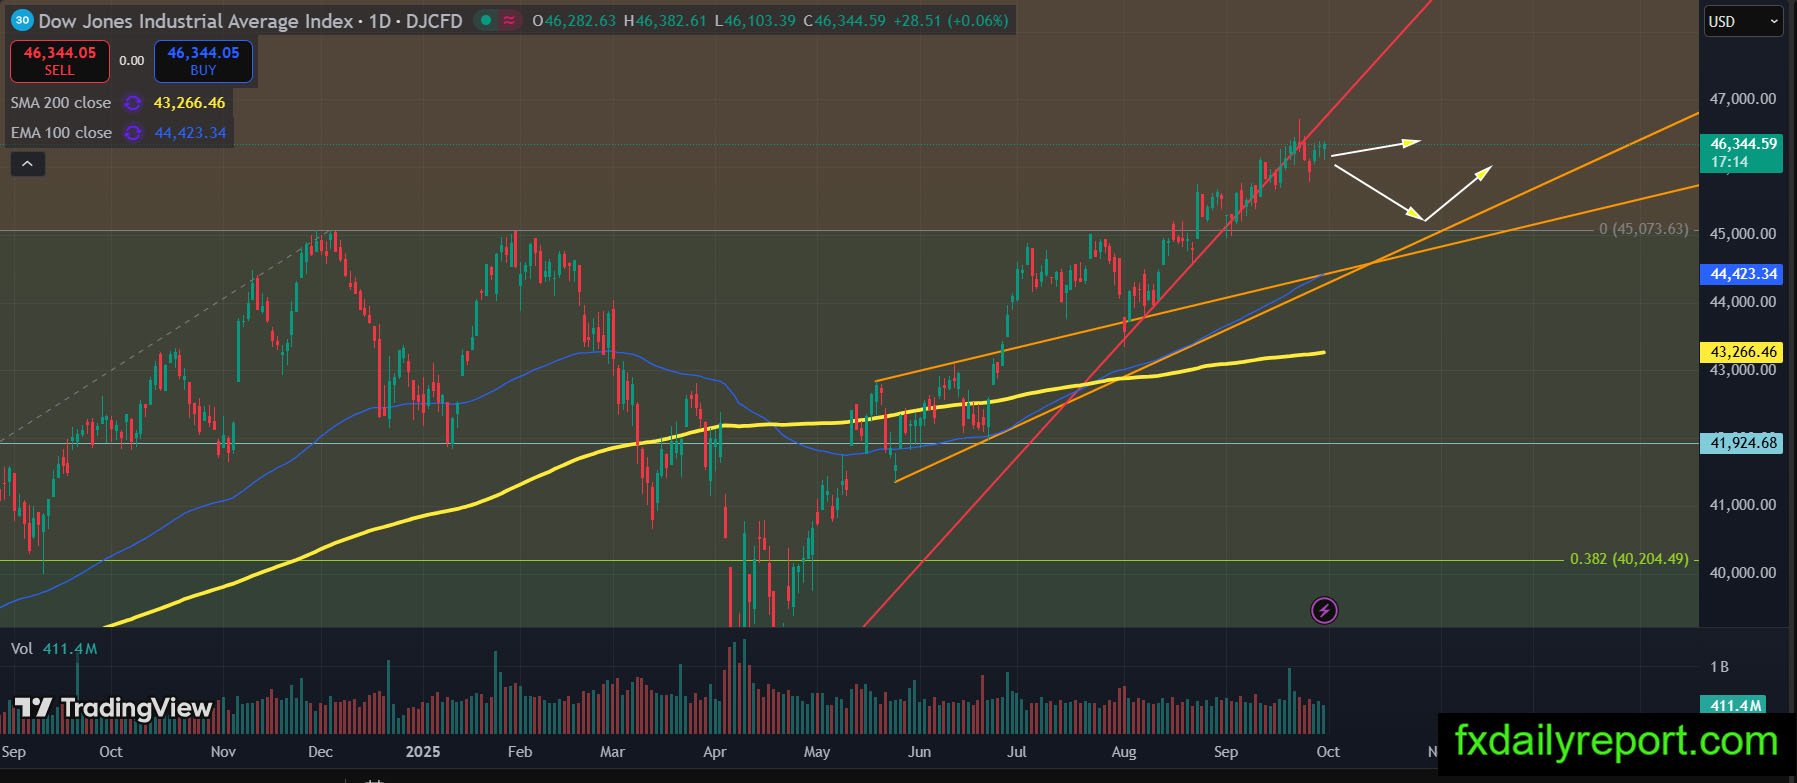Click the Feb label on the time axis

click(x=519, y=752)
